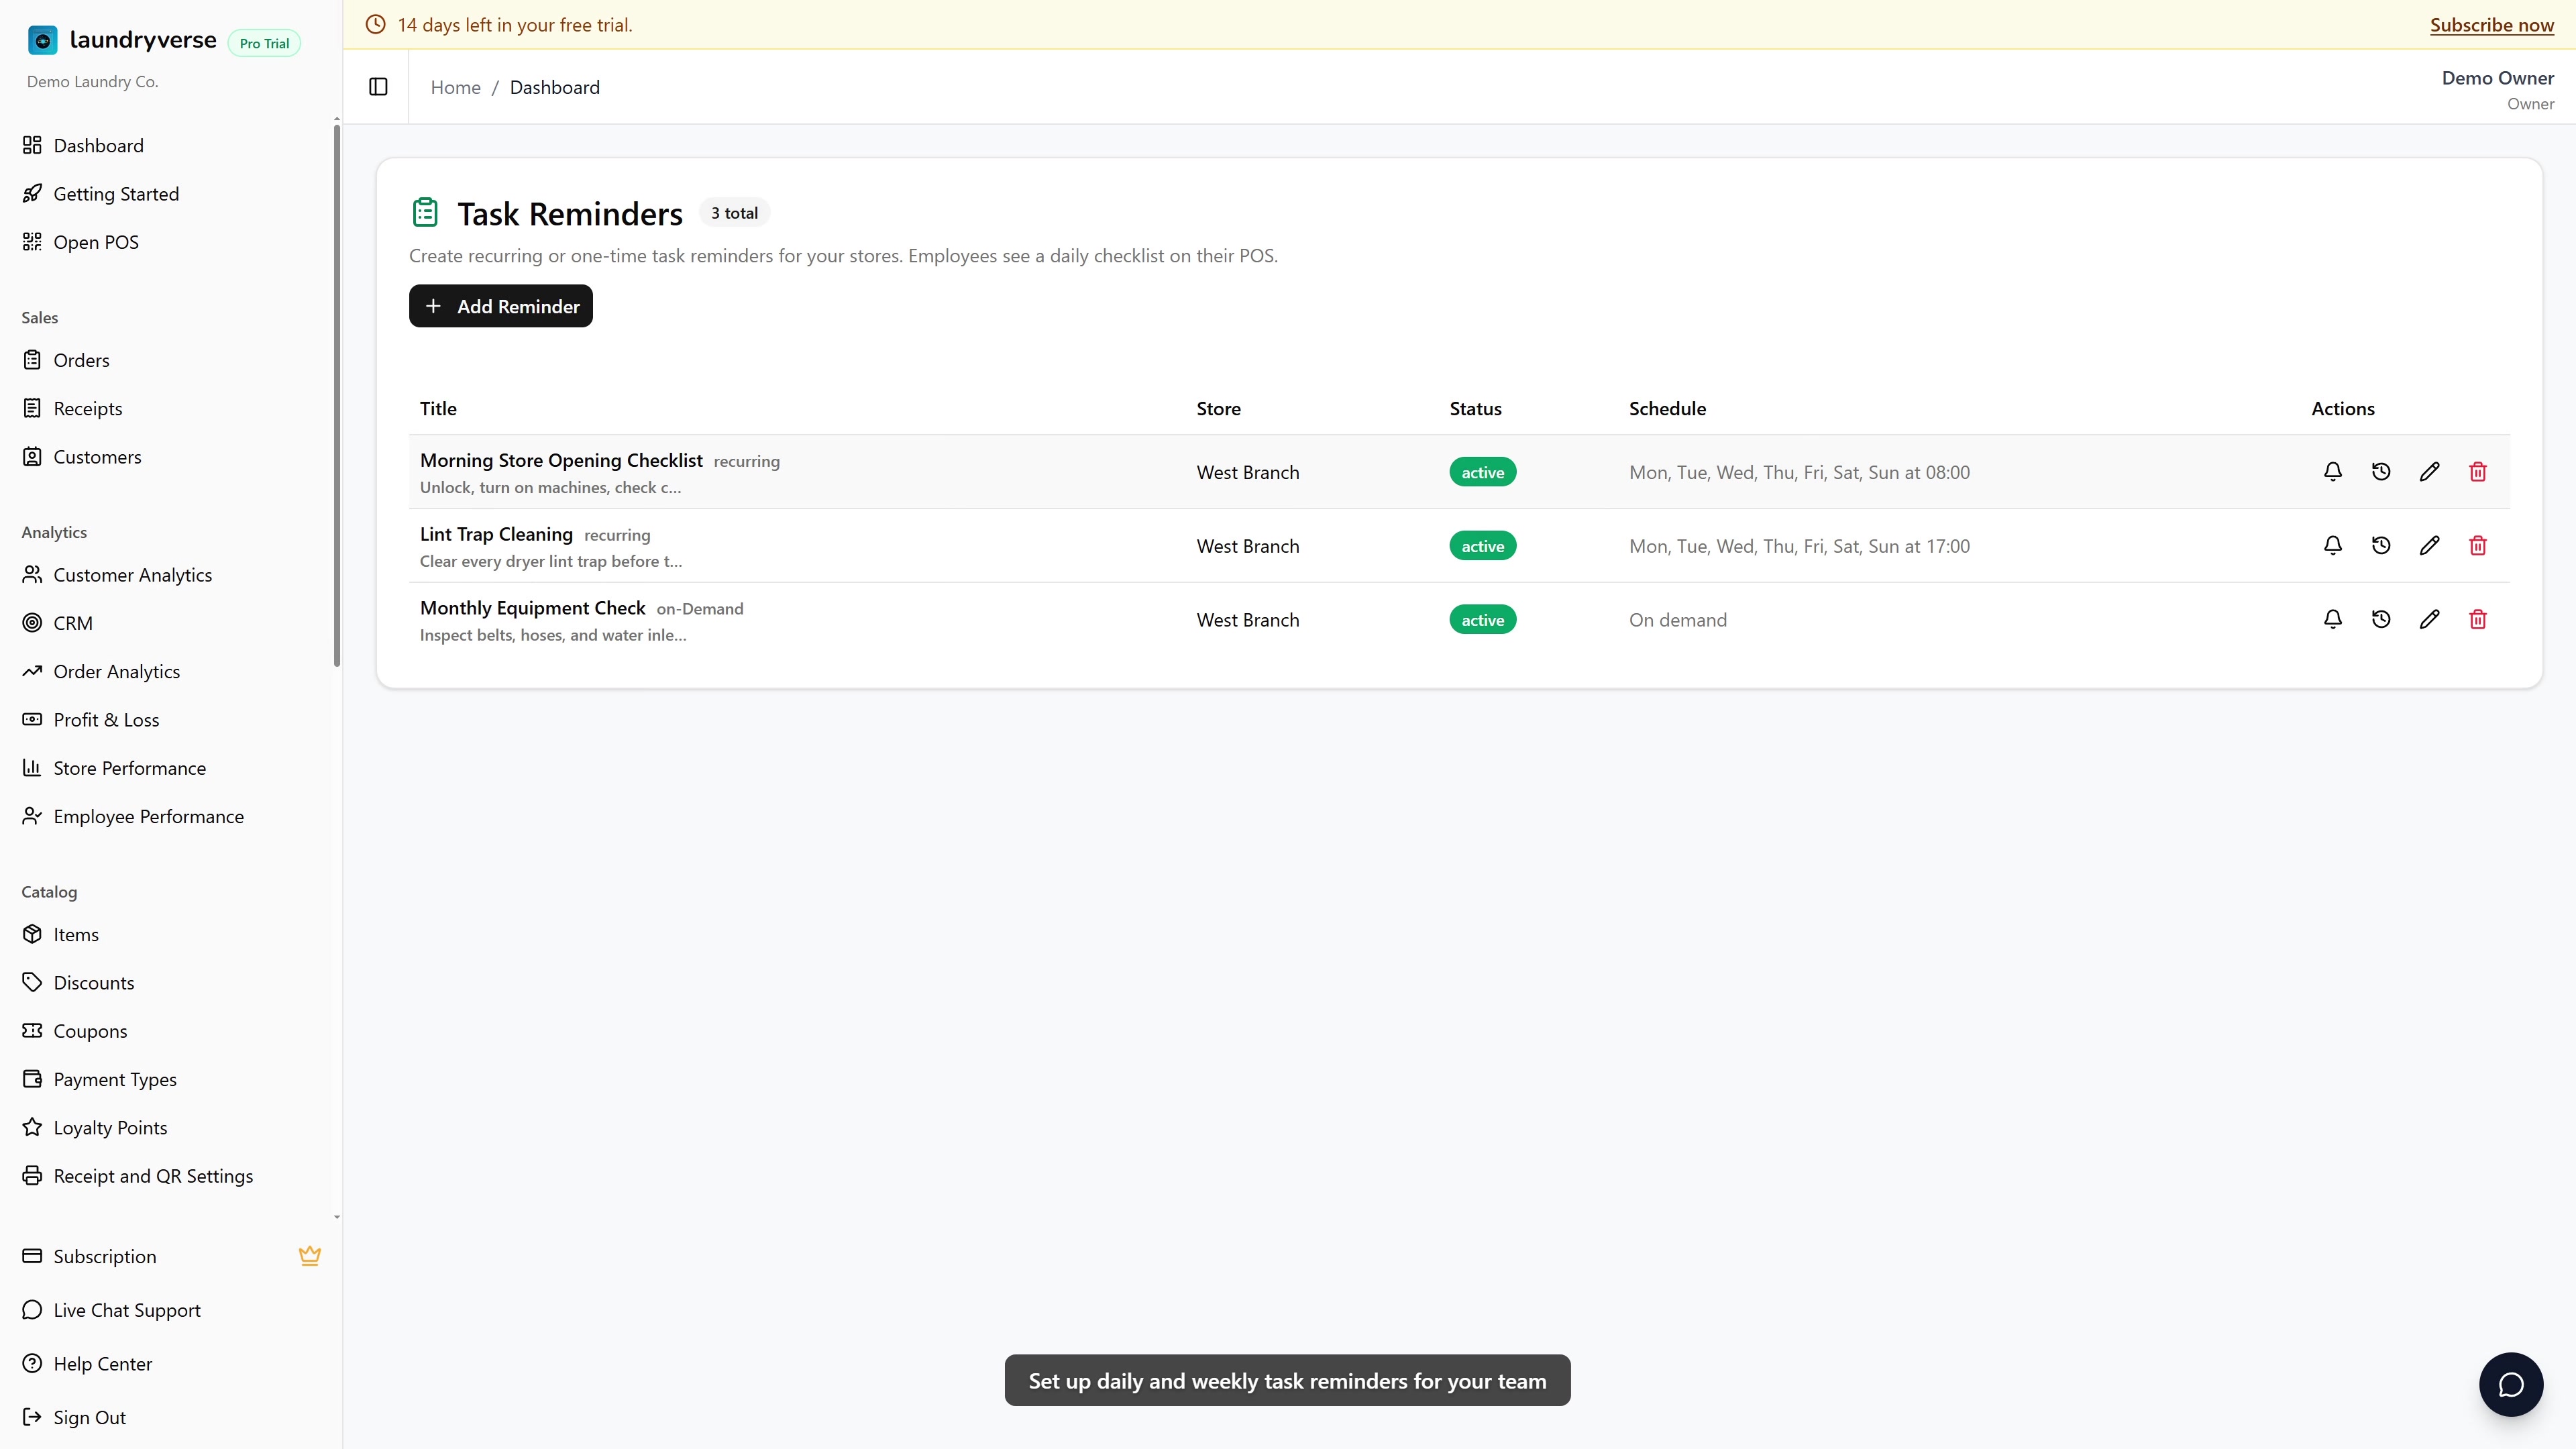The image size is (2576, 1449).
Task: Click the Morning Store Opening Checklist title
Action: tap(561, 460)
